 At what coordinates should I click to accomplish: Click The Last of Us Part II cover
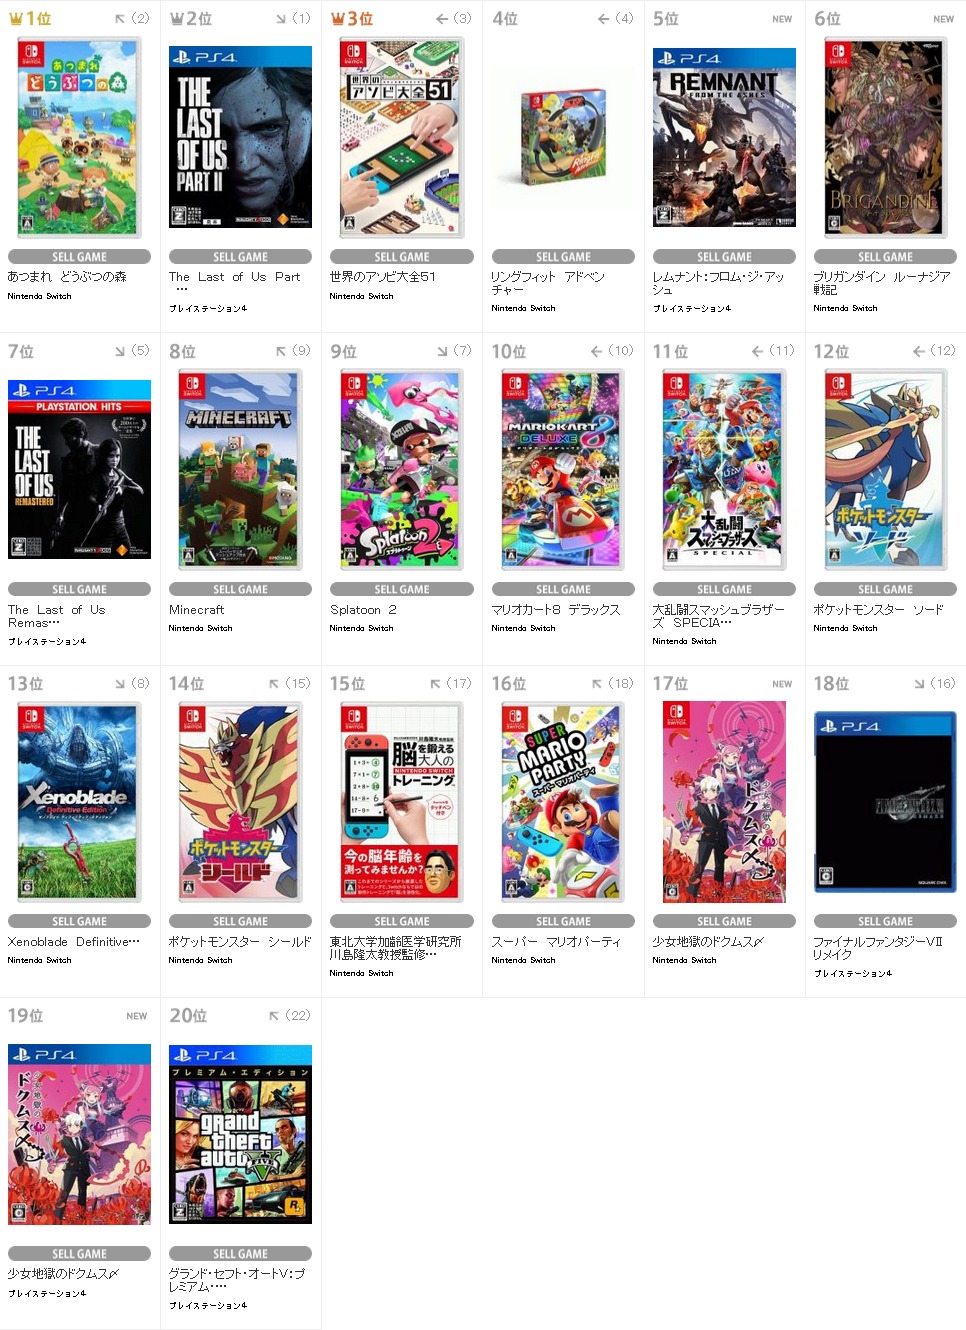(x=240, y=137)
